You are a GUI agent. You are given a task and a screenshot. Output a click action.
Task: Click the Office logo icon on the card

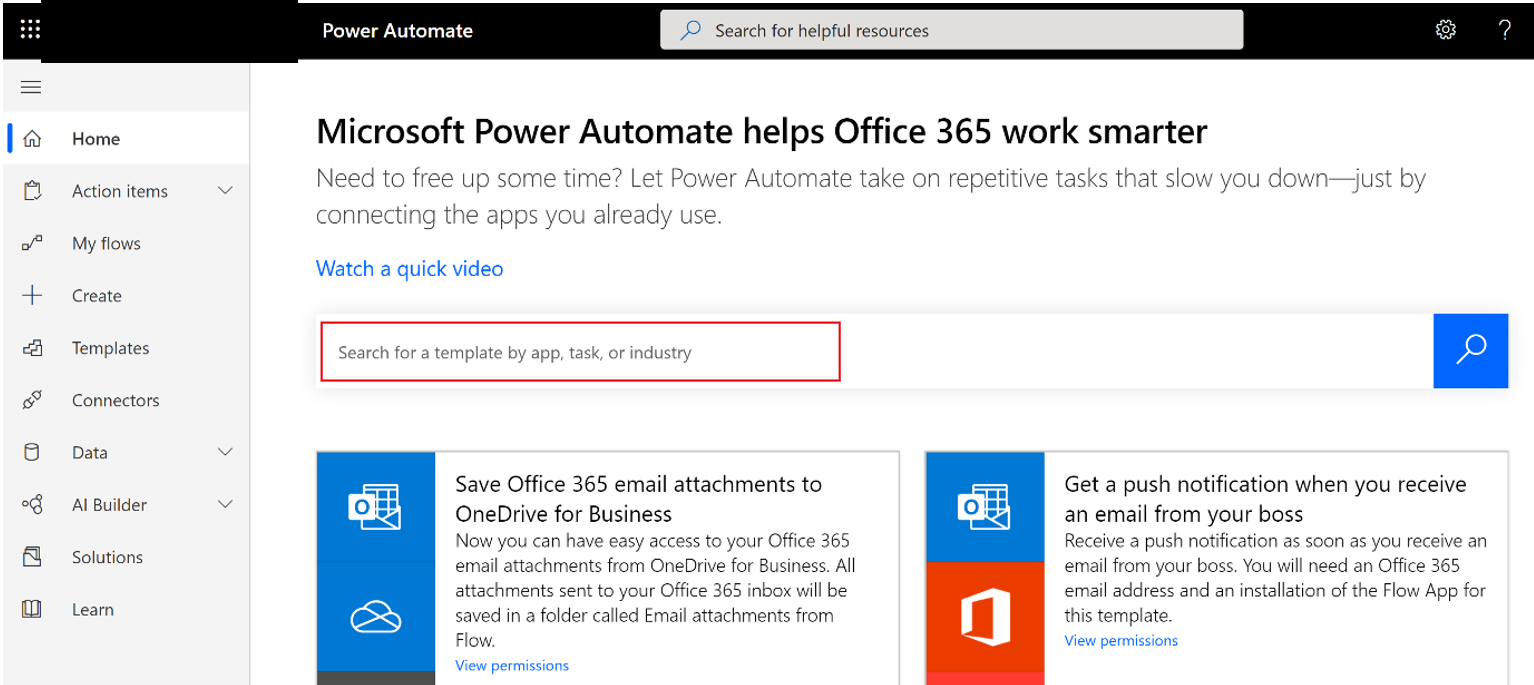coord(985,616)
